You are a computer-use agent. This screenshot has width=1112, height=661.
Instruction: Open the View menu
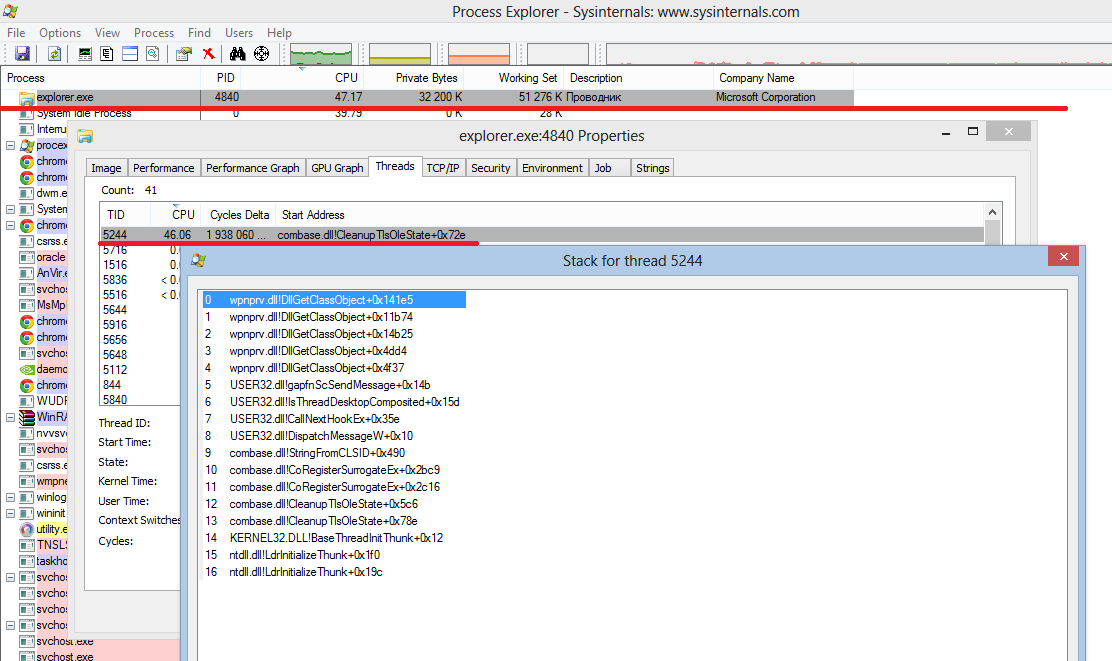click(x=107, y=33)
